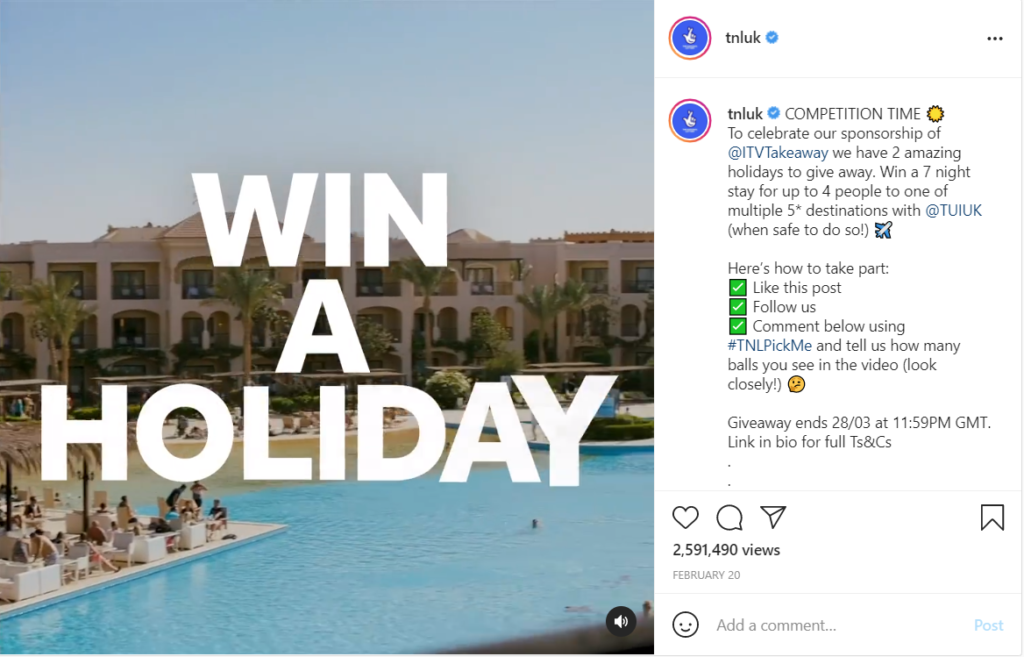This screenshot has width=1024, height=657.
Task: Click the verified badge next to header tnluk
Action: [x=772, y=37]
